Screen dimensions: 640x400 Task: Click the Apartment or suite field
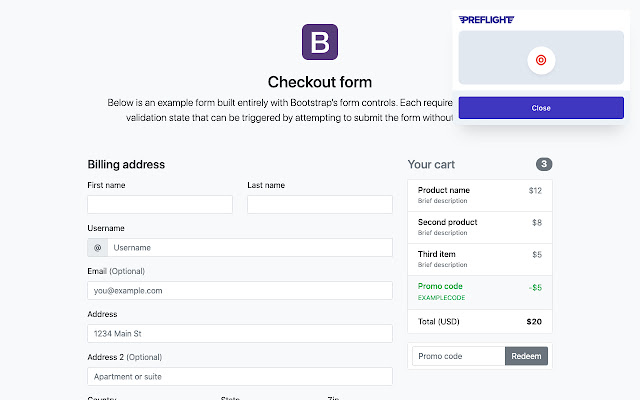(240, 377)
